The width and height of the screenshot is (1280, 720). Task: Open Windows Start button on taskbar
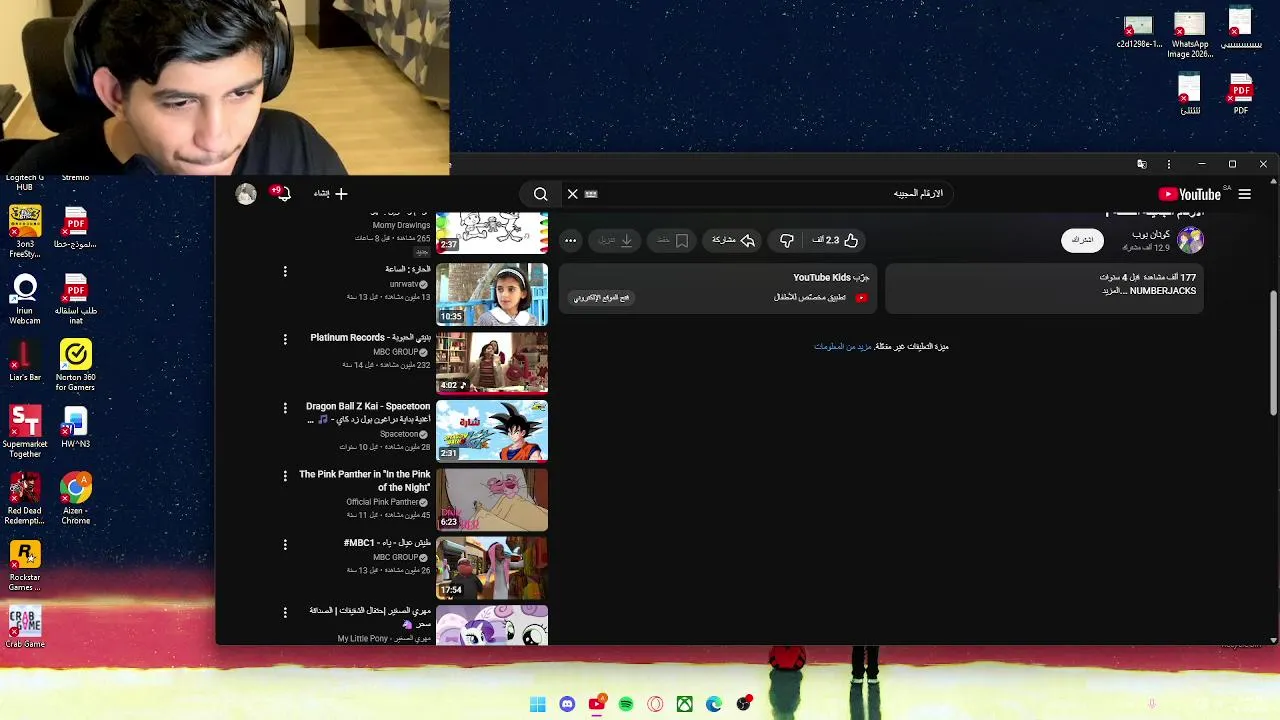tap(538, 704)
